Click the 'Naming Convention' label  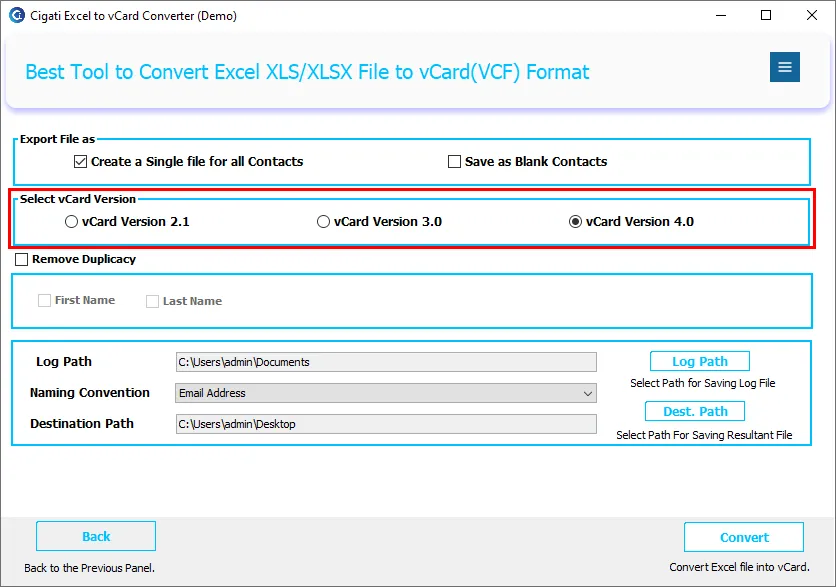tap(90, 393)
